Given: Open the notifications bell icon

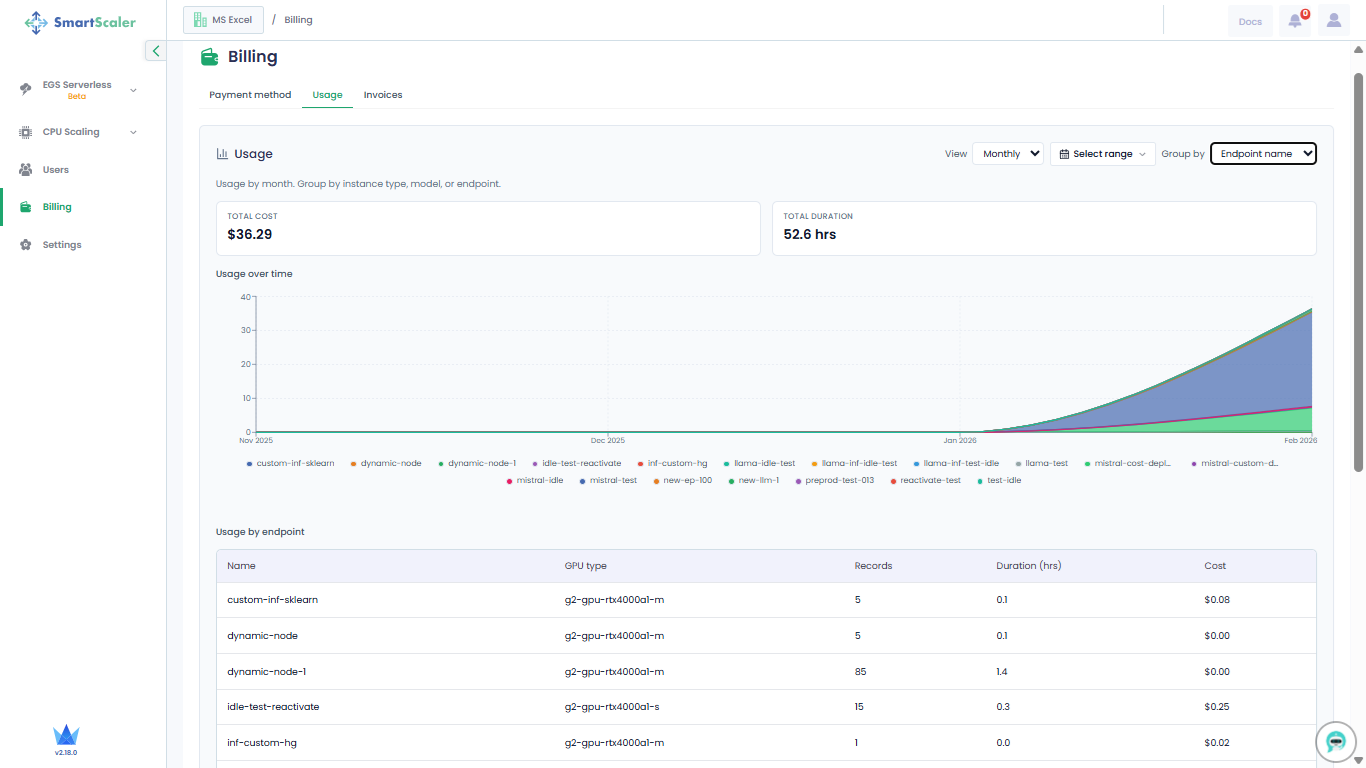Looking at the screenshot, I should tap(1295, 21).
